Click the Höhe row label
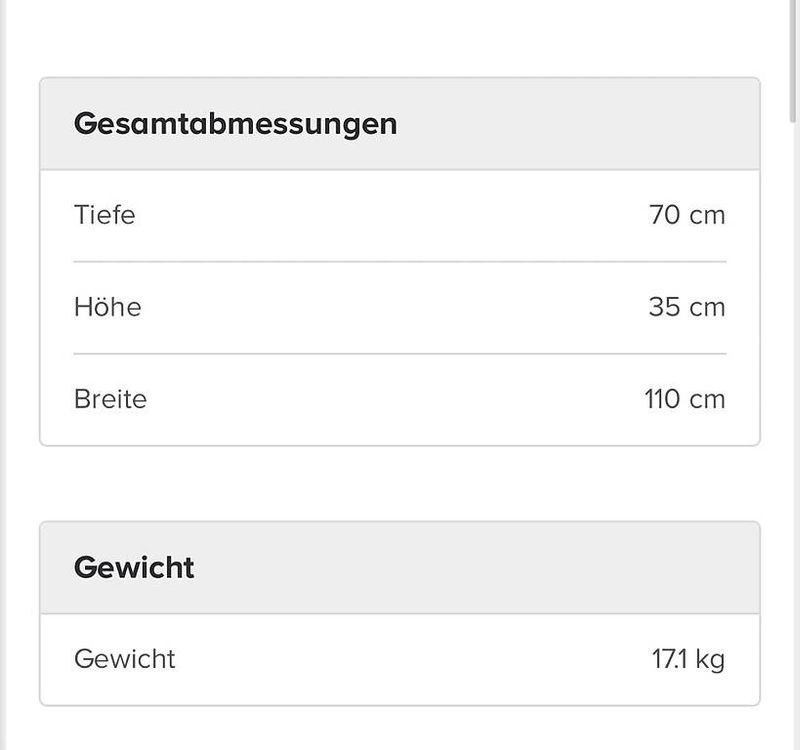 pos(108,307)
